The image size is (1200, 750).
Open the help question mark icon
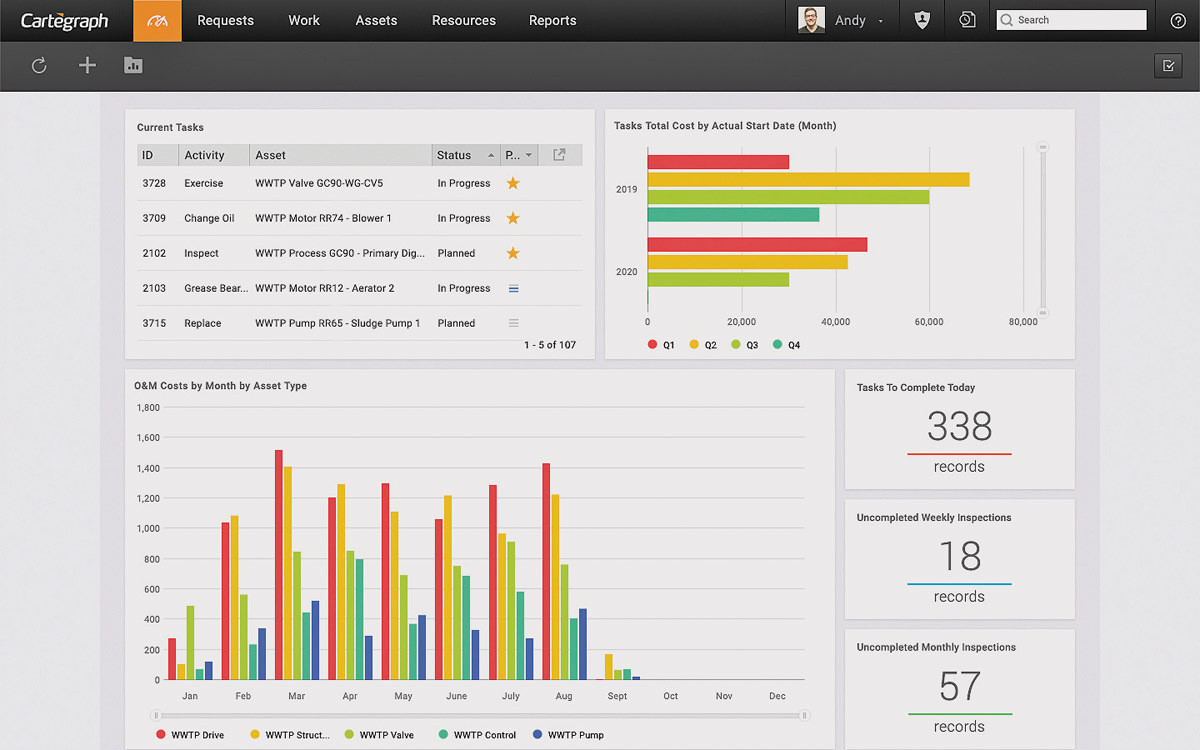pyautogui.click(x=1177, y=20)
